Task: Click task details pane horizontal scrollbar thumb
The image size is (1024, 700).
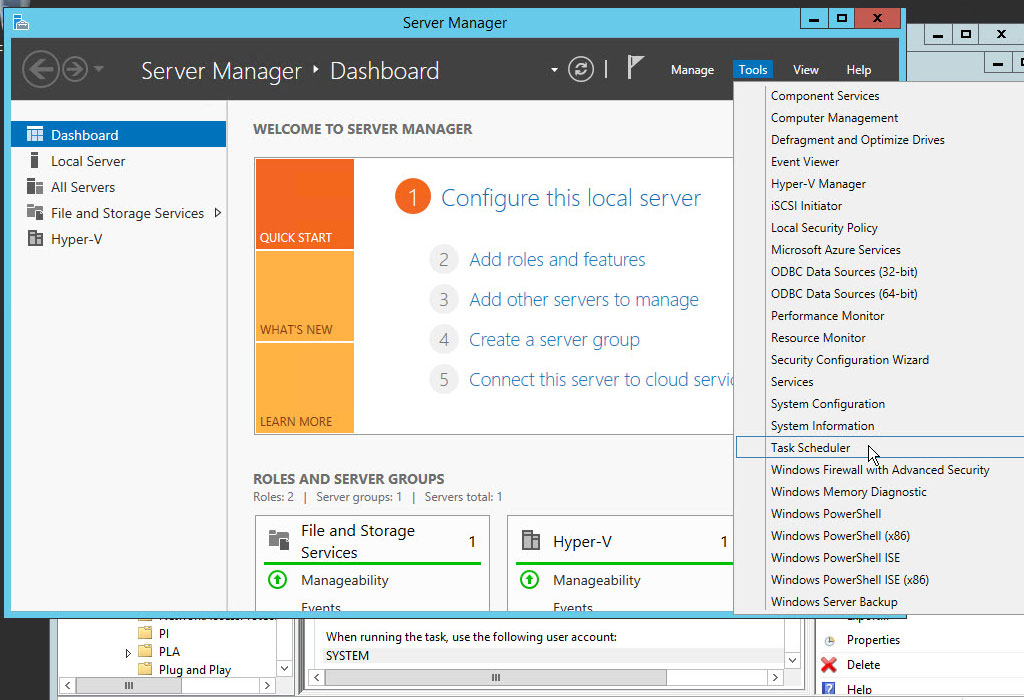Action: click(x=496, y=678)
